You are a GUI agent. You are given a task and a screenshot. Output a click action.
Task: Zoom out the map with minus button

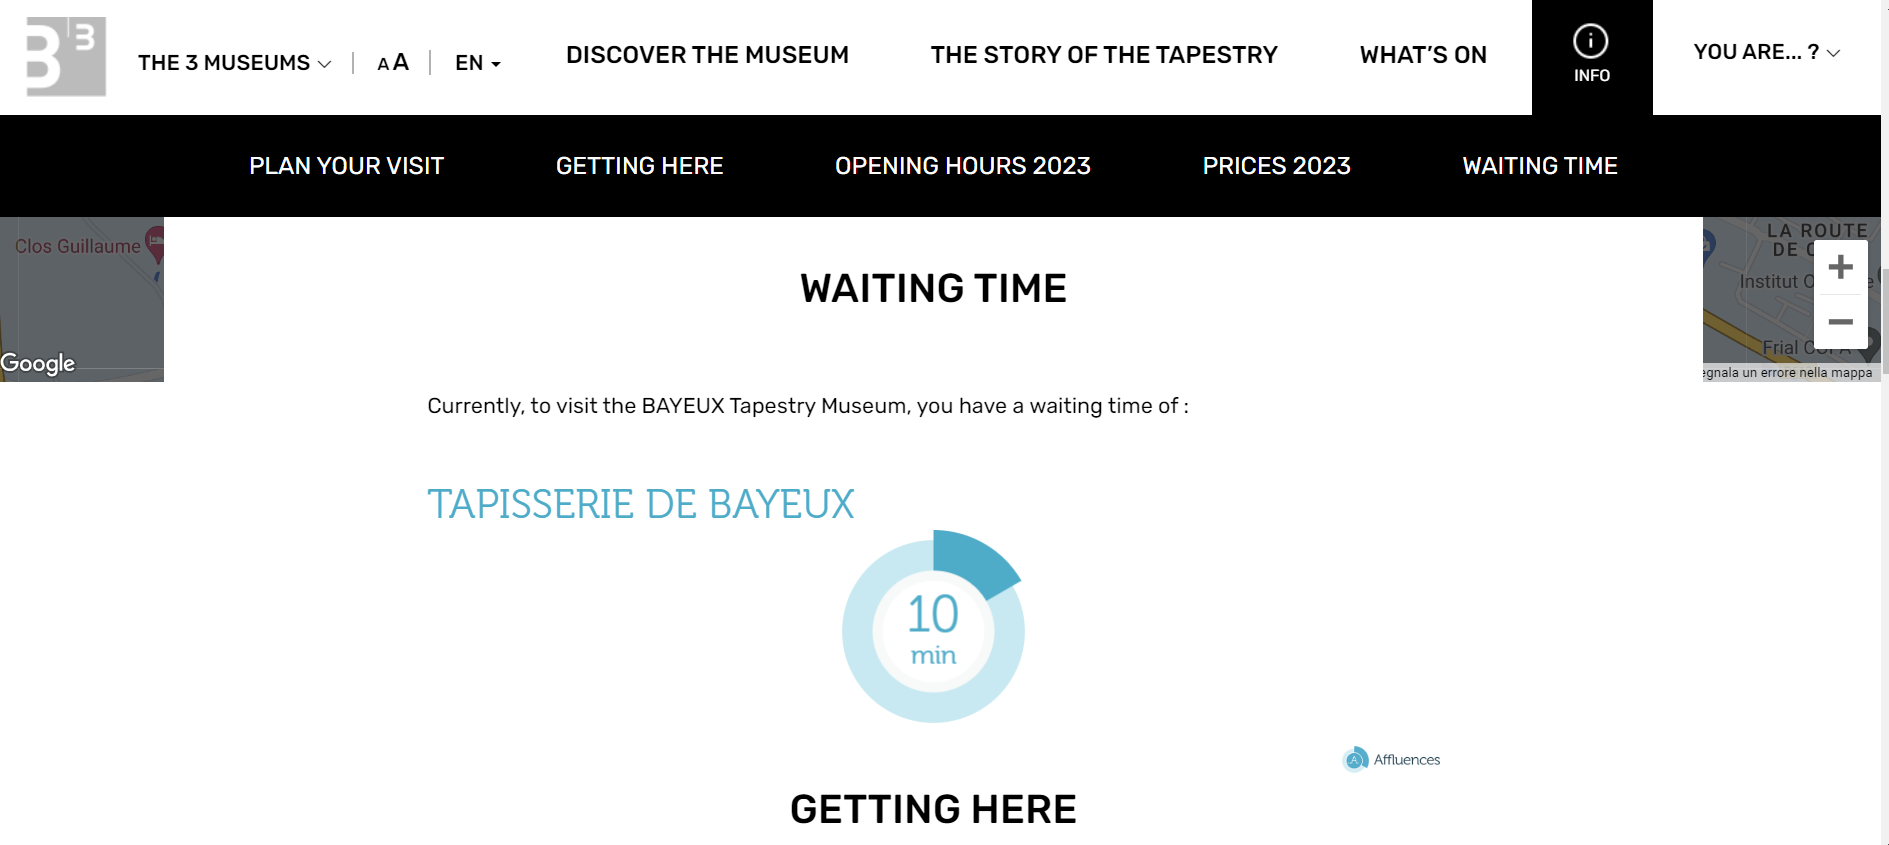click(1841, 322)
